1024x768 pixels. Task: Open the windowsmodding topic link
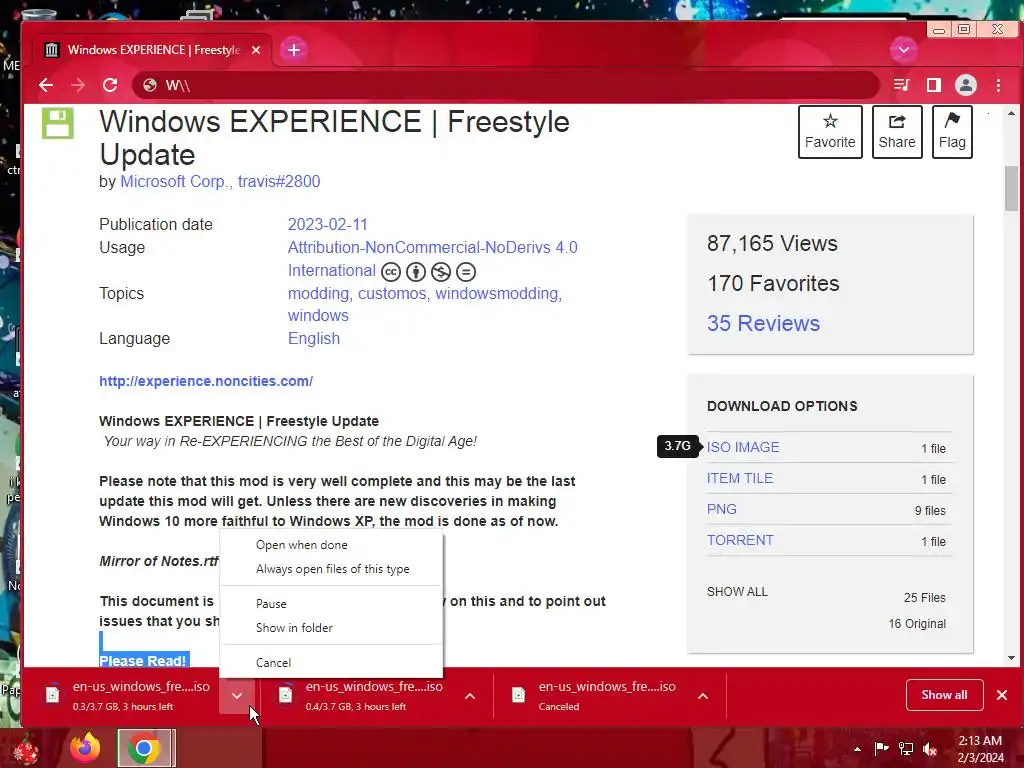tap(496, 294)
